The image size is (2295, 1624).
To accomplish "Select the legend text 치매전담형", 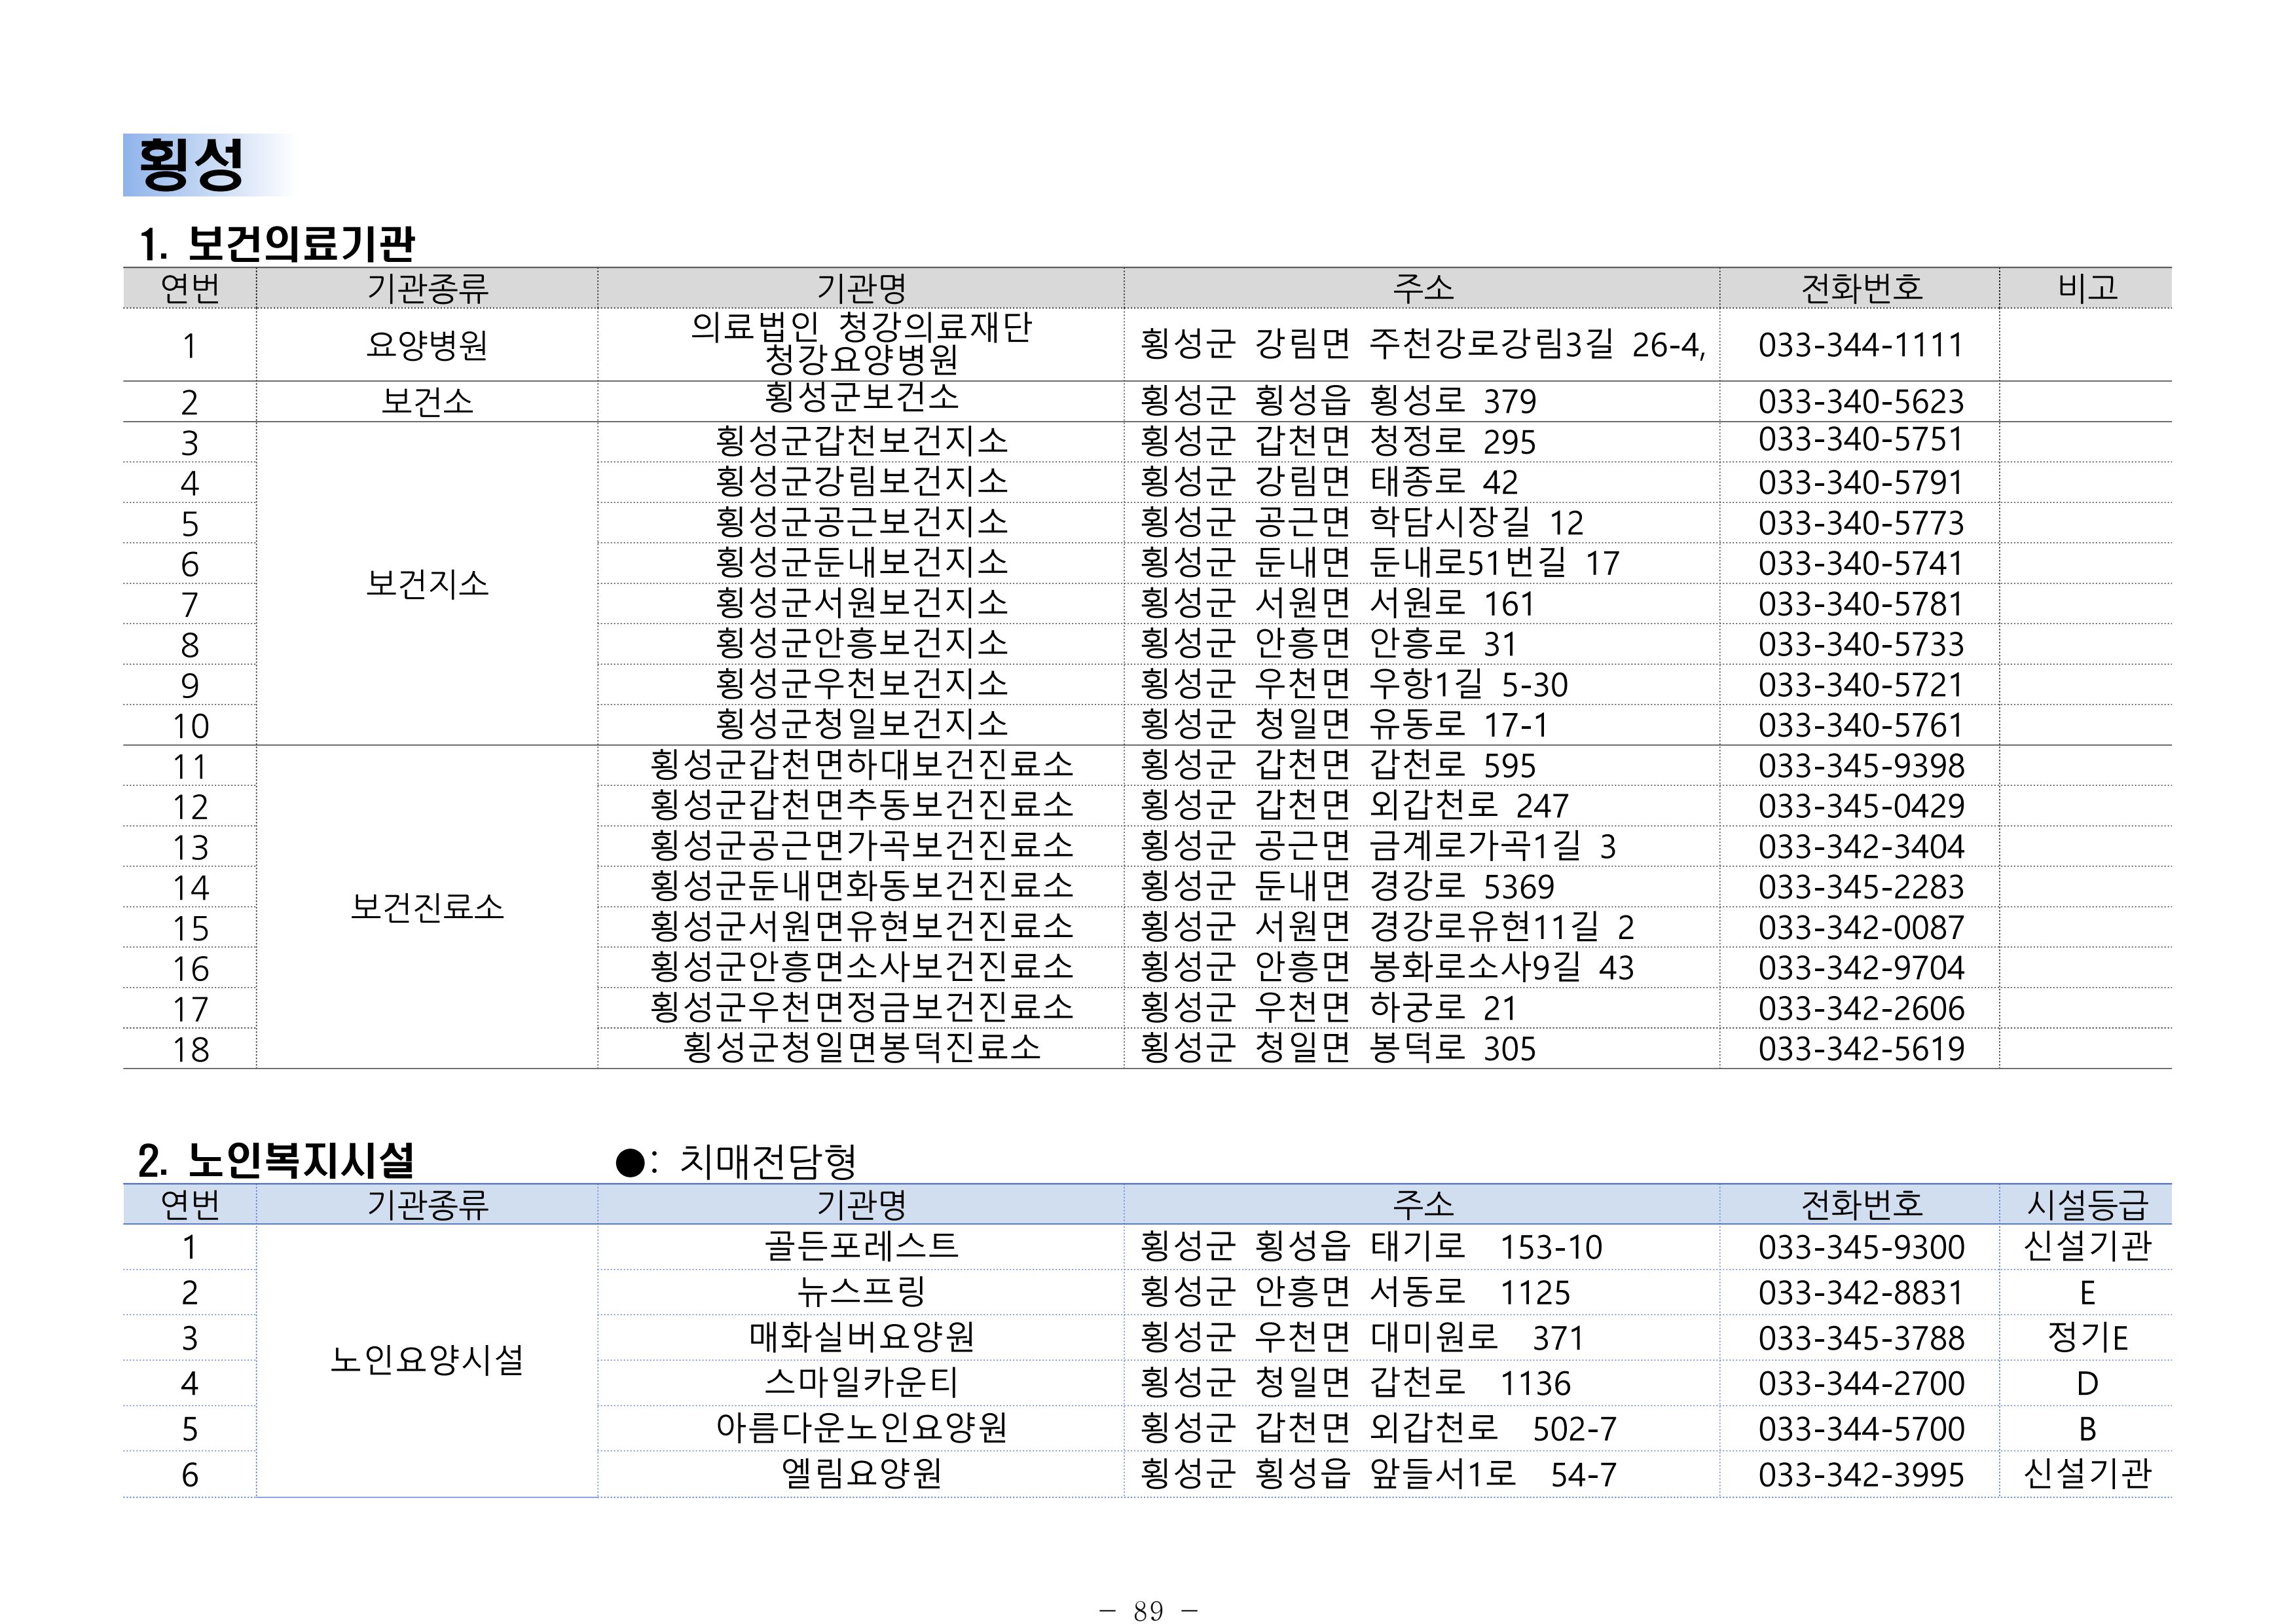I will coord(767,1161).
